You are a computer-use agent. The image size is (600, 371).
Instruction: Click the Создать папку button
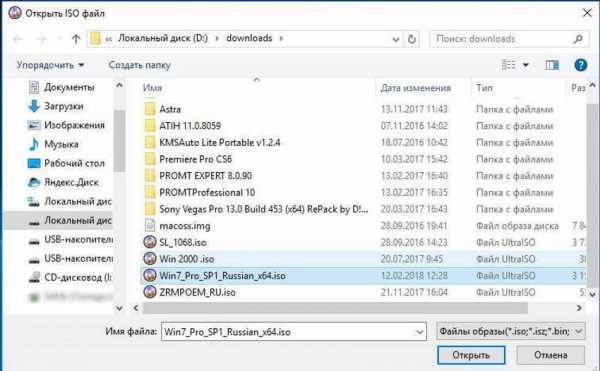pos(140,65)
